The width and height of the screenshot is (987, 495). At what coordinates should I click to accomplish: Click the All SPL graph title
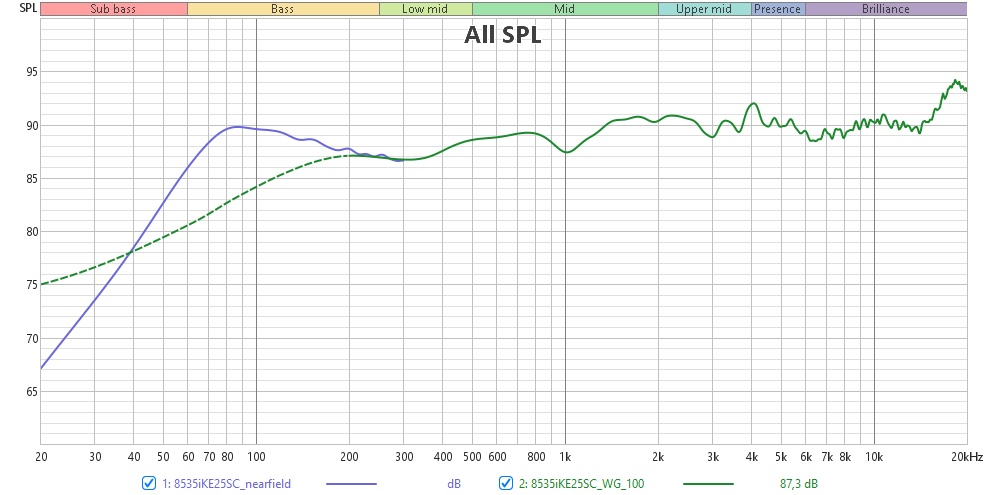502,35
